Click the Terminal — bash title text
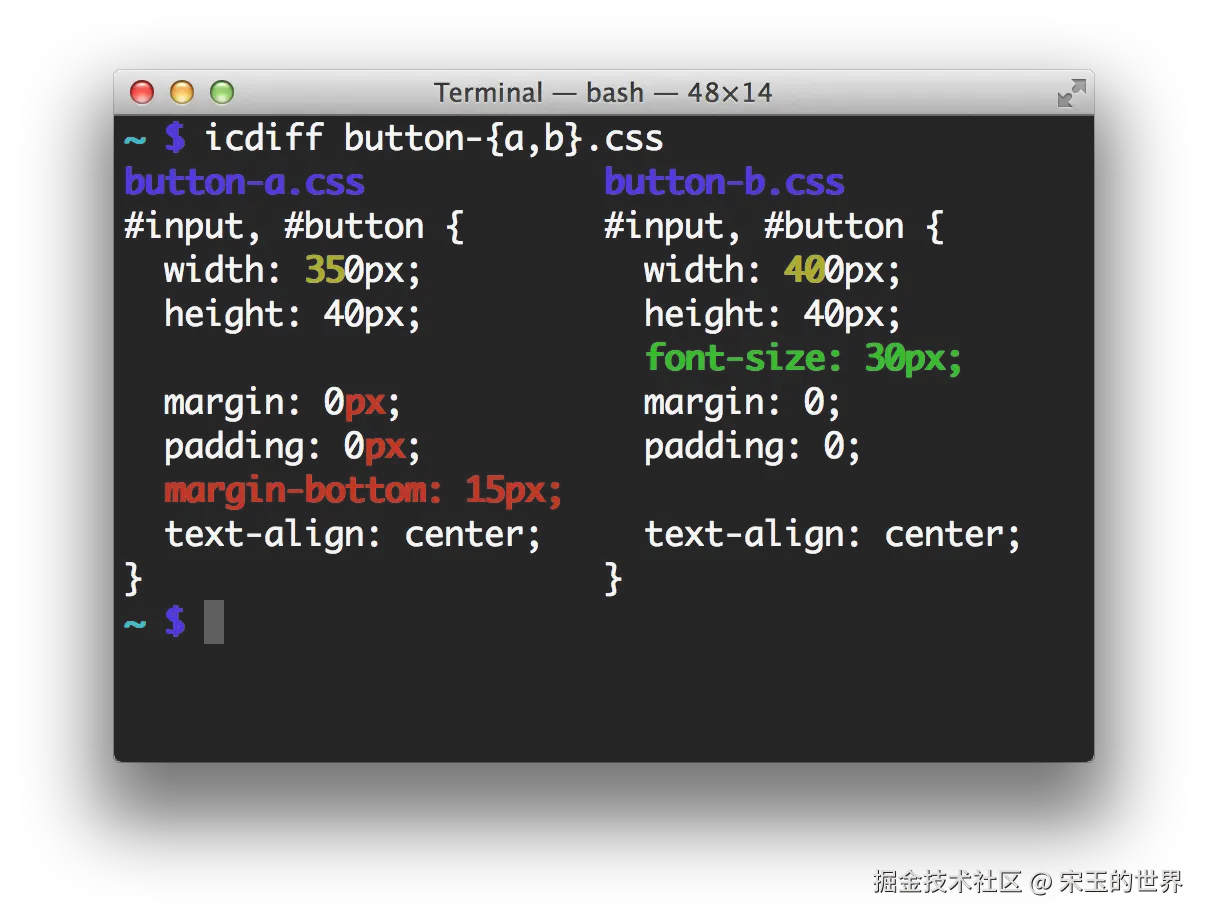 [x=603, y=93]
